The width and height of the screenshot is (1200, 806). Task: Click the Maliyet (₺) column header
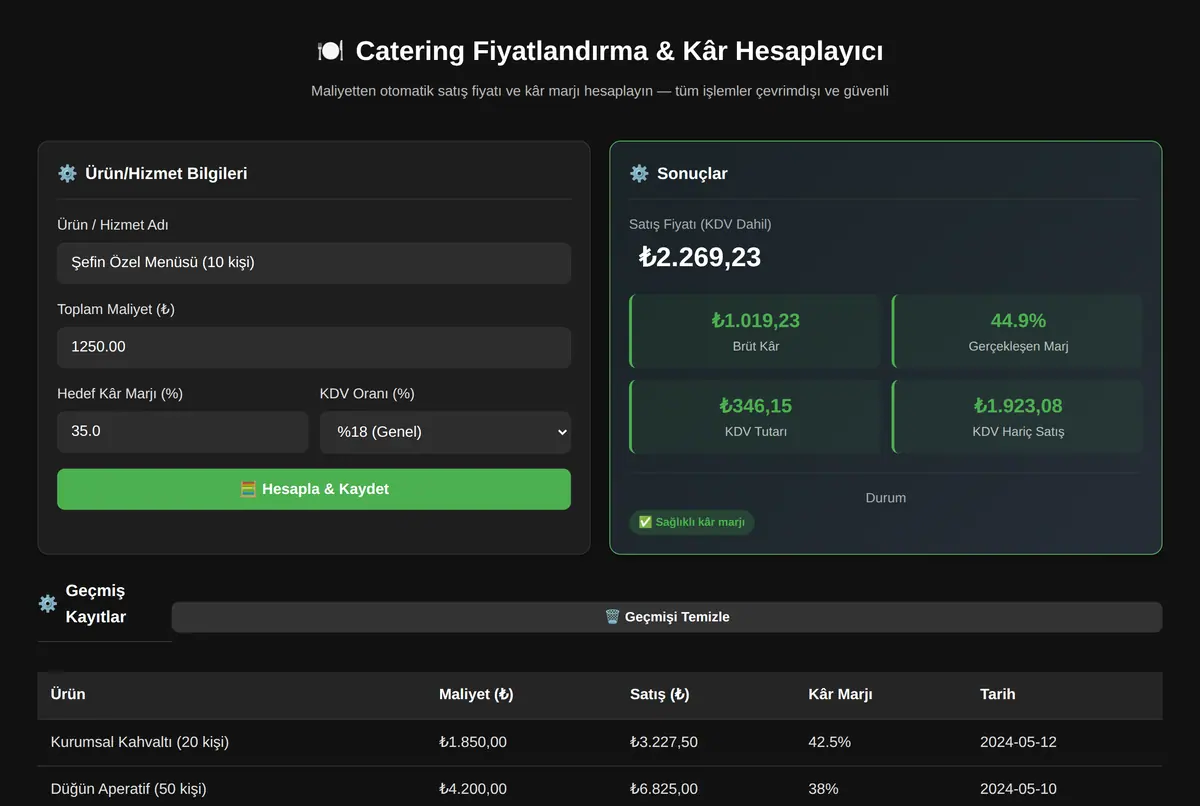point(476,694)
